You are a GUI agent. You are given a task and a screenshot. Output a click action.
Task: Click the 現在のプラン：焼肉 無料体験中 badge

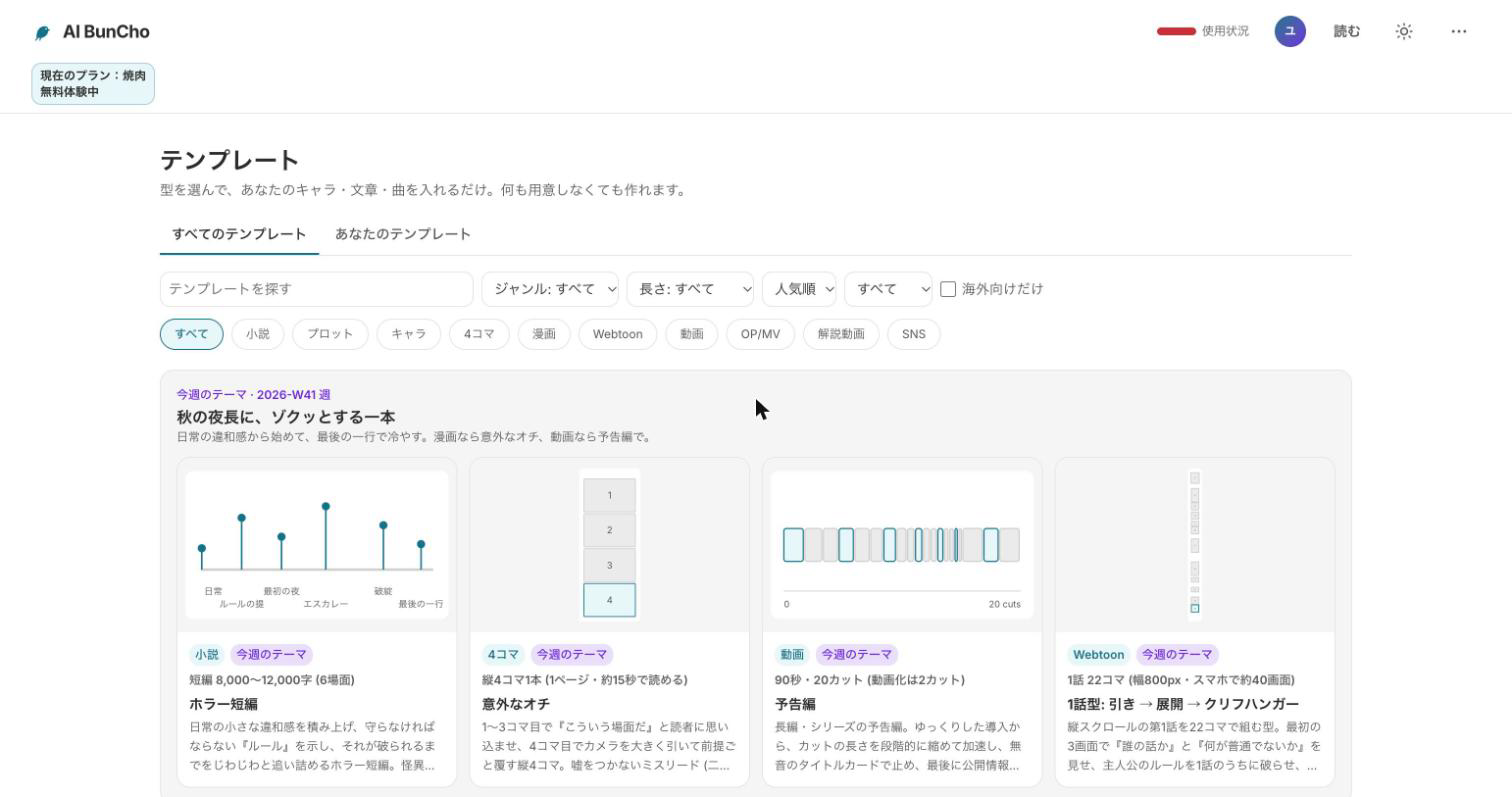(x=93, y=84)
